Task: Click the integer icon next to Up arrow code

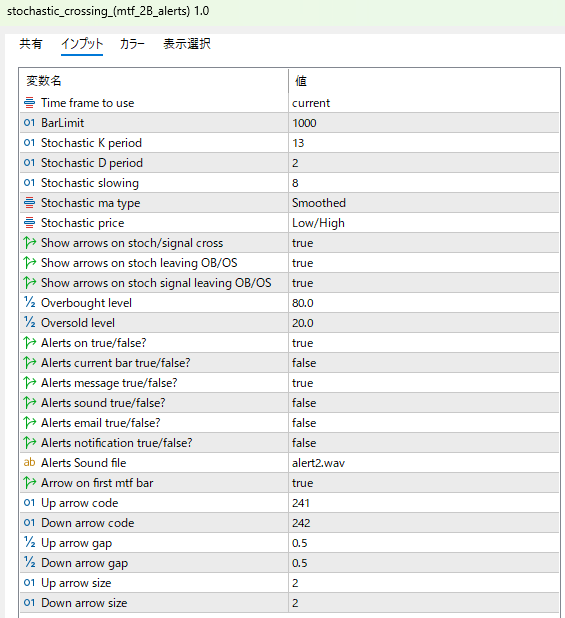Action: click(x=30, y=503)
